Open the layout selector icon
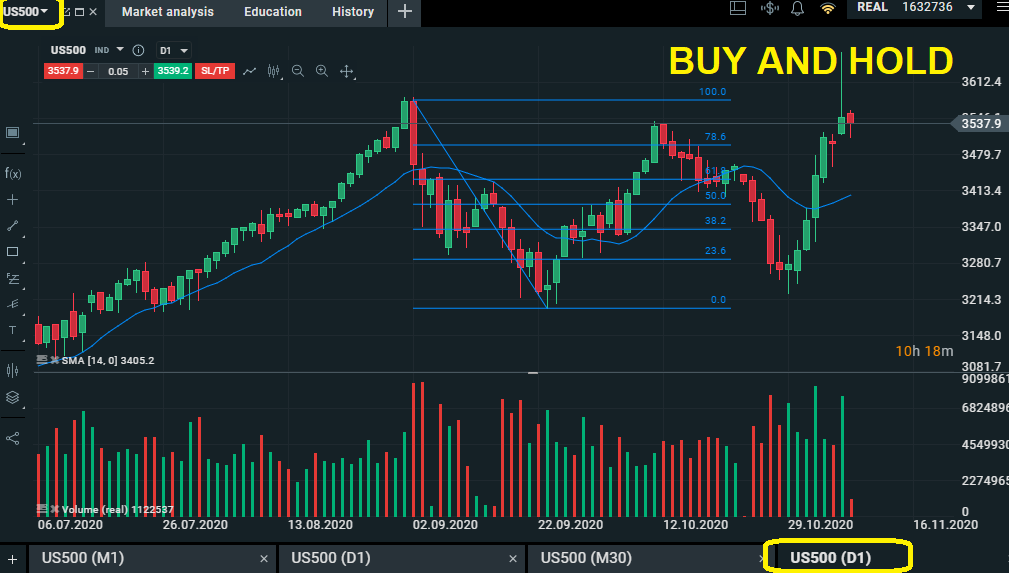Viewport: 1009px width, 573px height. pos(737,8)
